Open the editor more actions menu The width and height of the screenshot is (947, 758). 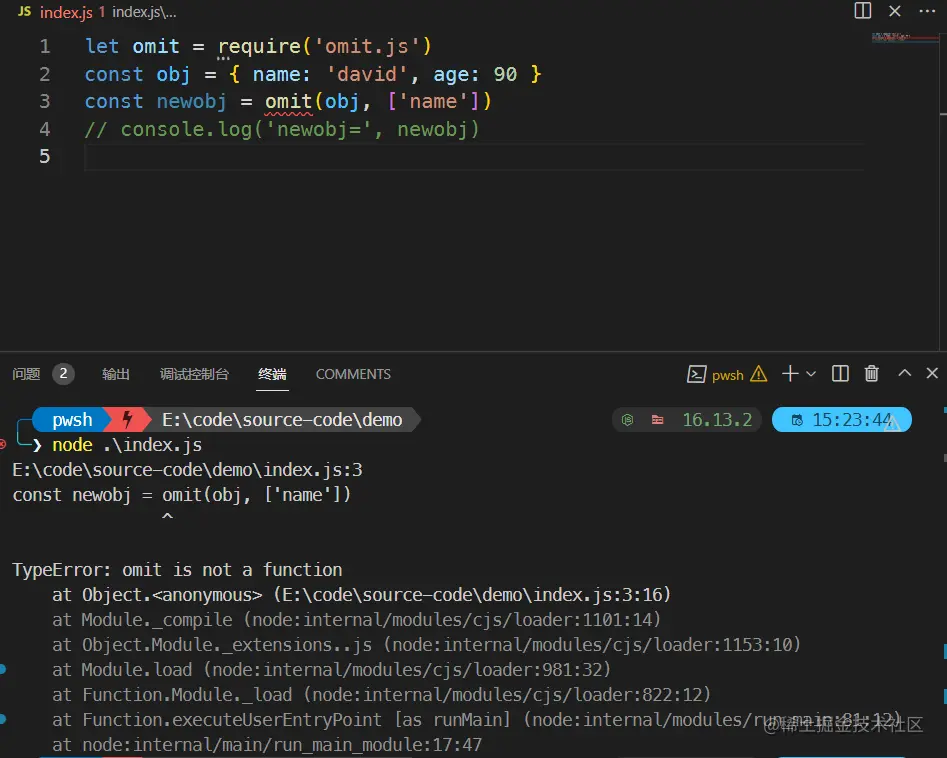coord(927,11)
